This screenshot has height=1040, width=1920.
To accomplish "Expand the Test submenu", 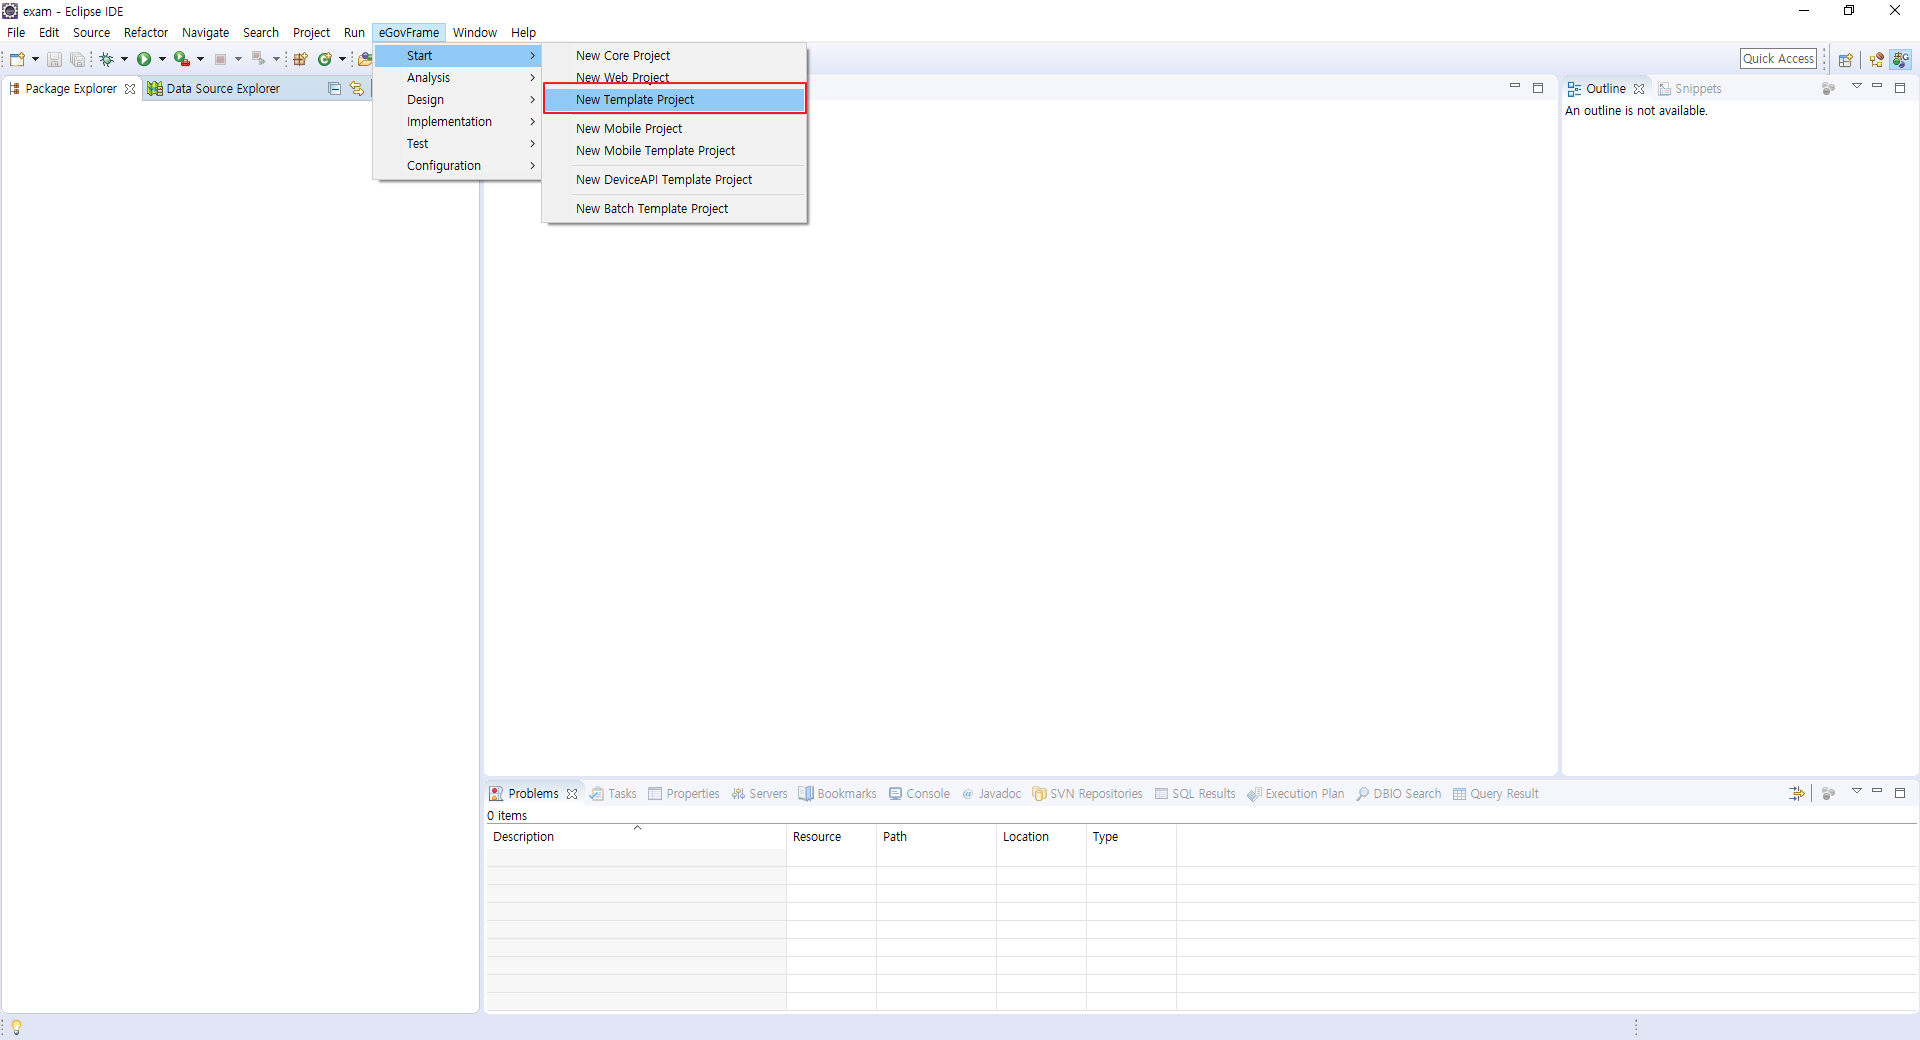I will [x=458, y=144].
